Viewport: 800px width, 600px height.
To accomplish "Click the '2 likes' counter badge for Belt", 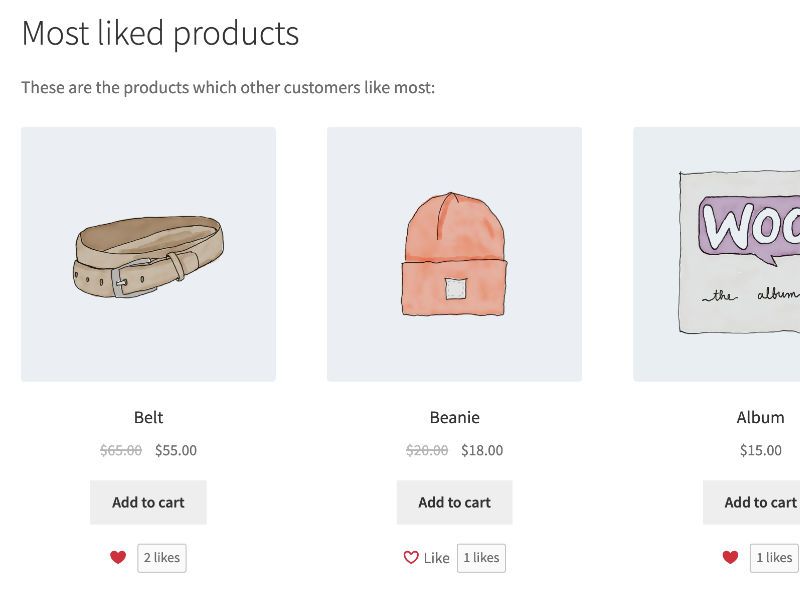I will point(161,558).
